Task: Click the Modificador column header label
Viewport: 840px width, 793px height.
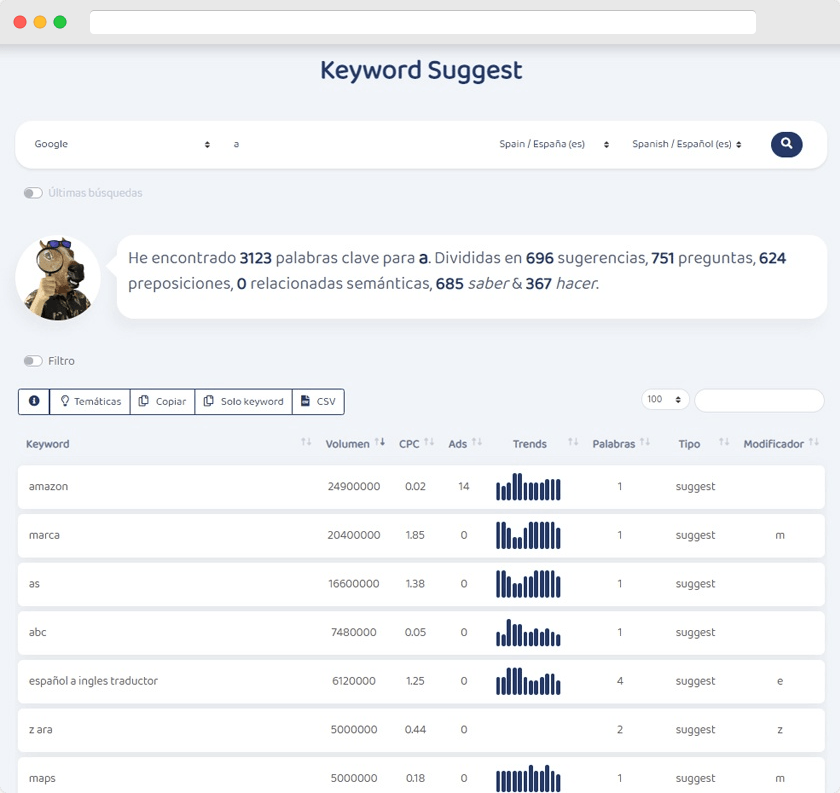Action: pos(774,444)
